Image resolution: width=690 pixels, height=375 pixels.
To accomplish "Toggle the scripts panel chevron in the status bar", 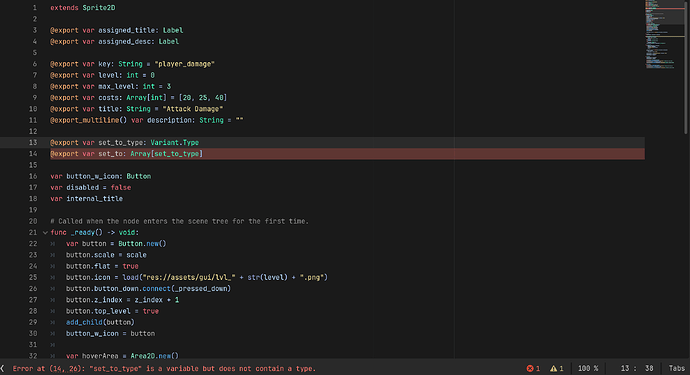I will pyautogui.click(x=2, y=368).
